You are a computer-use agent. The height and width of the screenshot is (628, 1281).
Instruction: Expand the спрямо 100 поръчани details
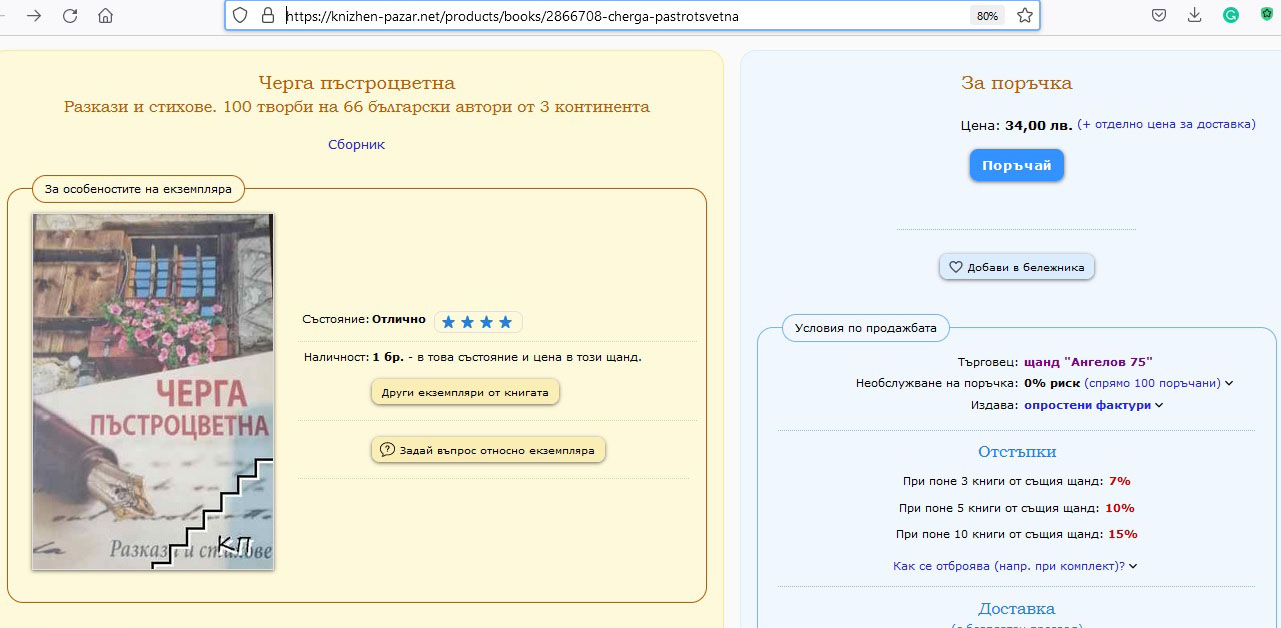pos(1159,383)
